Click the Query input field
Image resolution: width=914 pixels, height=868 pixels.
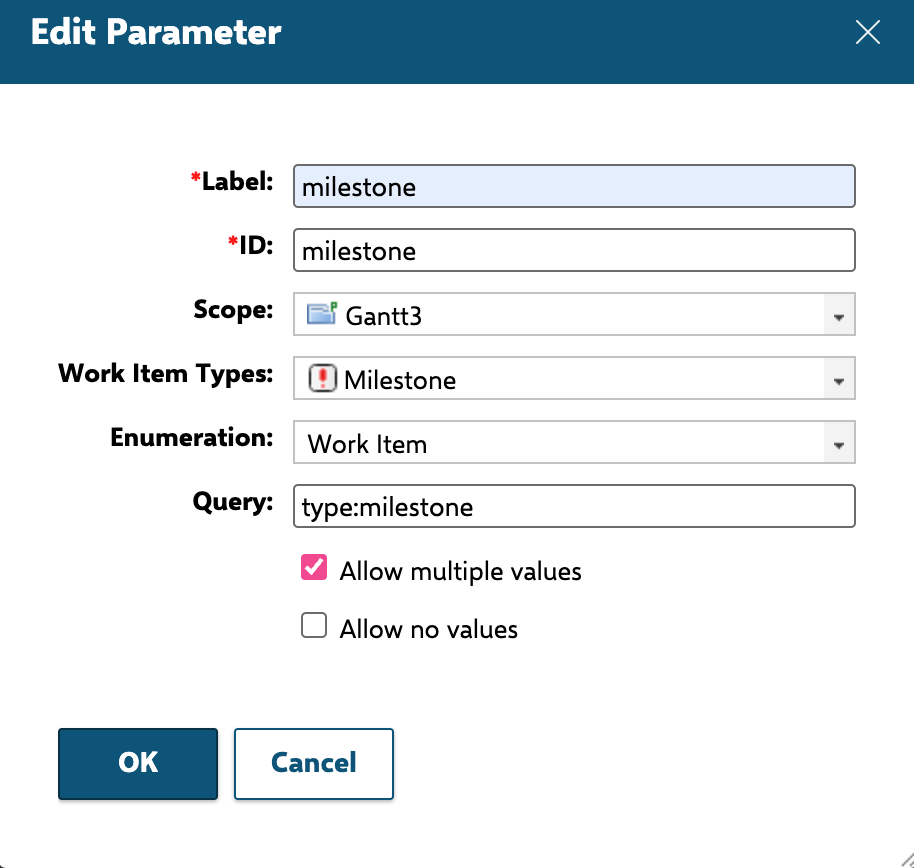click(574, 507)
